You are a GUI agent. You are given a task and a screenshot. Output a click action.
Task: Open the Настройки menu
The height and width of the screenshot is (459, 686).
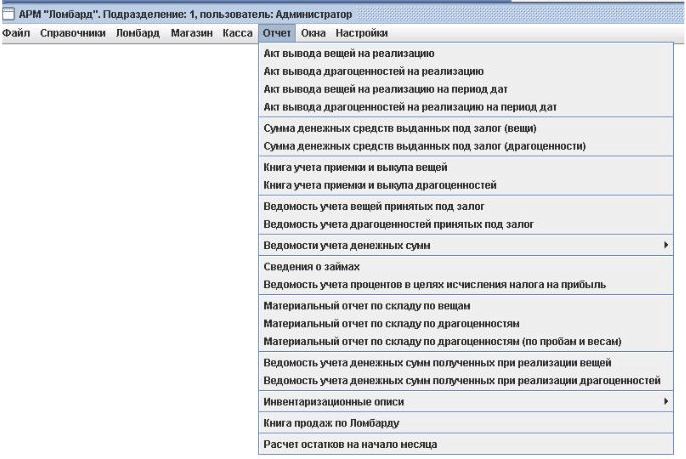[362, 33]
